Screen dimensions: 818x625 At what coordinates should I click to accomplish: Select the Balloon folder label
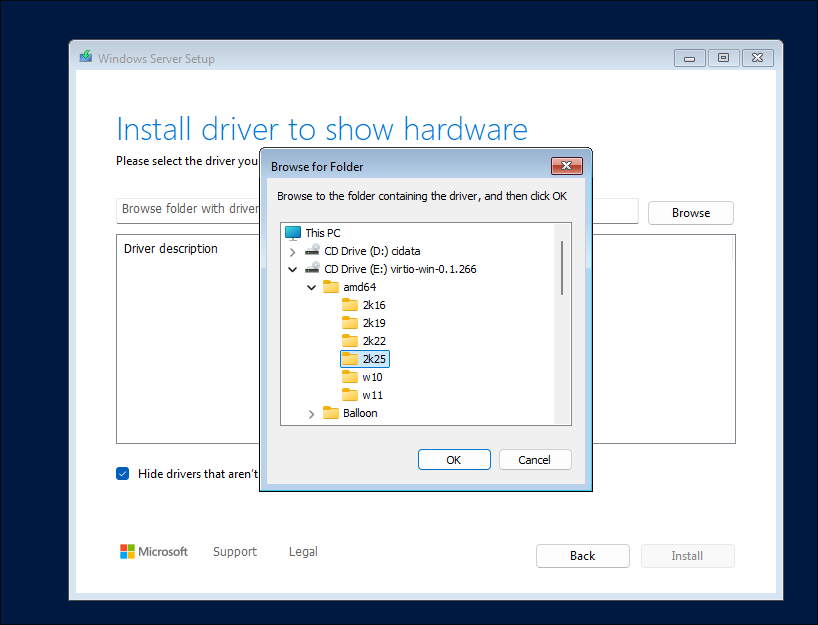pyautogui.click(x=360, y=413)
